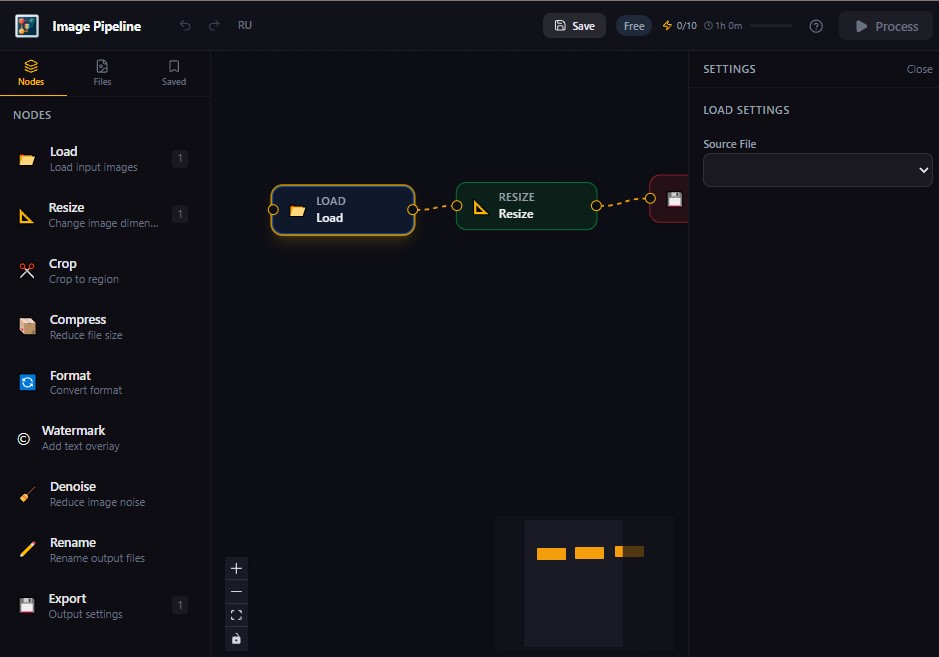Click the Export node input port
Screen dimensions: 939x657
point(650,198)
